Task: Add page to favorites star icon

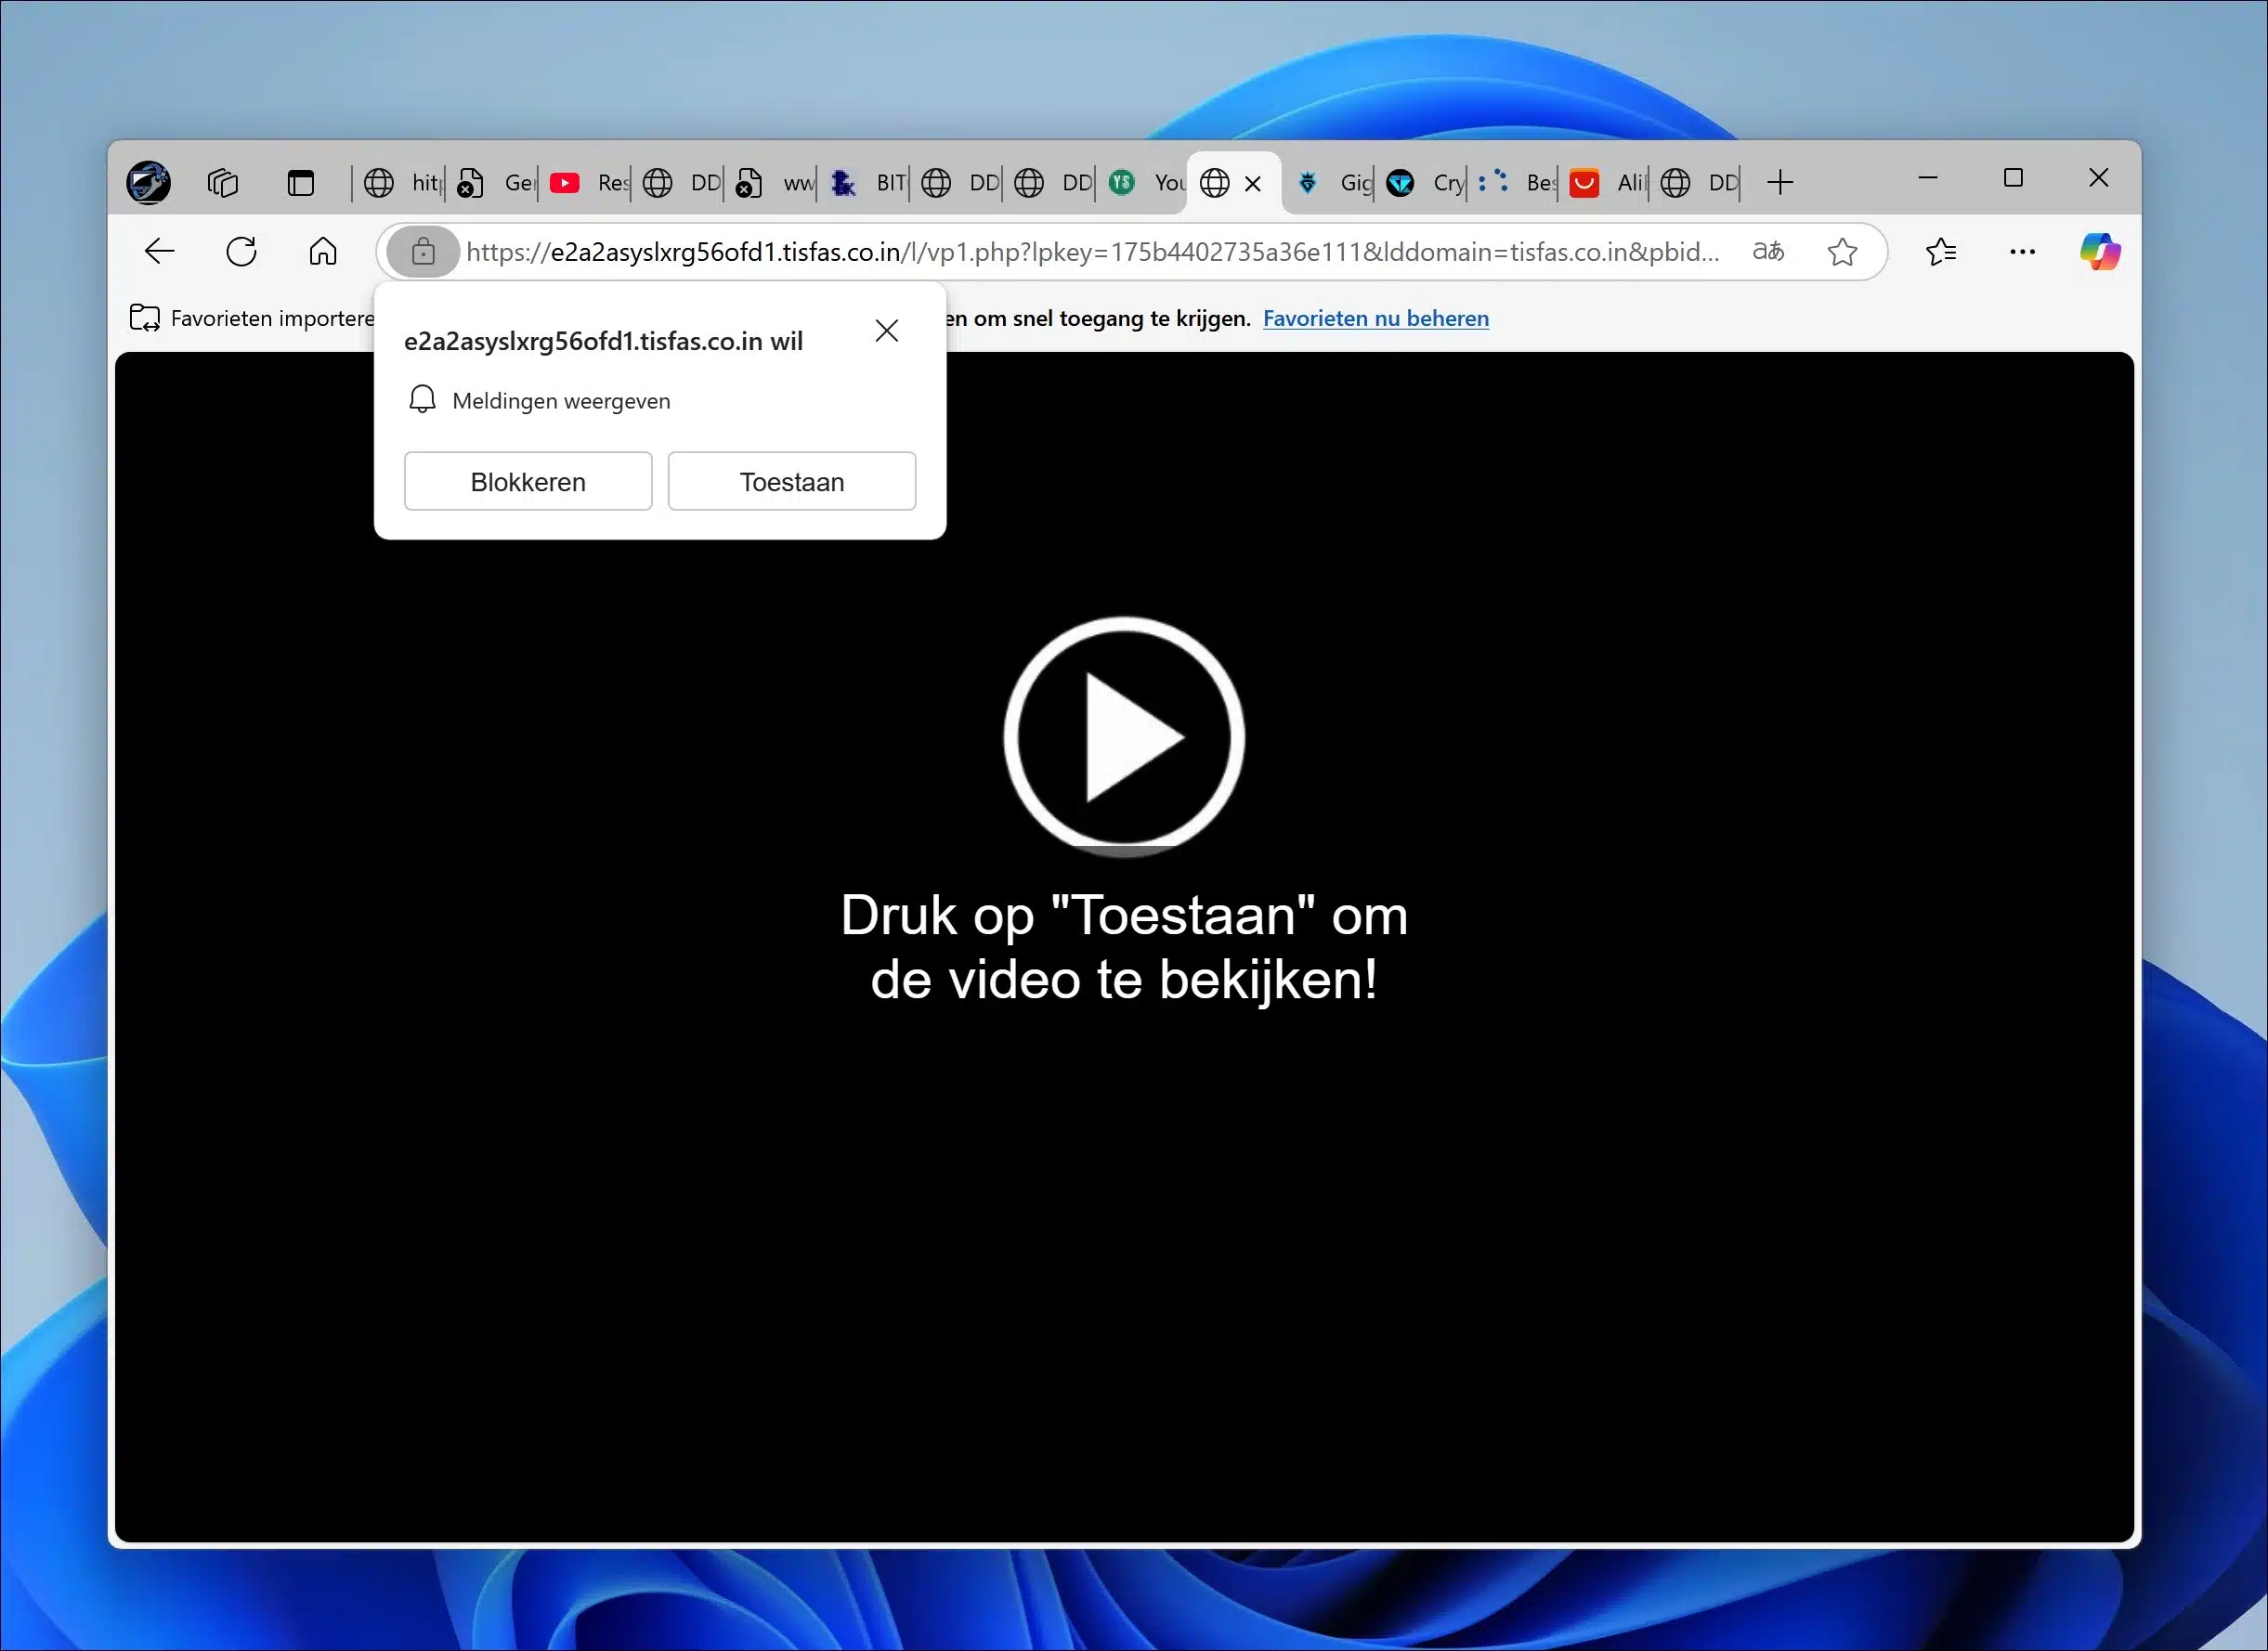Action: (x=1842, y=252)
